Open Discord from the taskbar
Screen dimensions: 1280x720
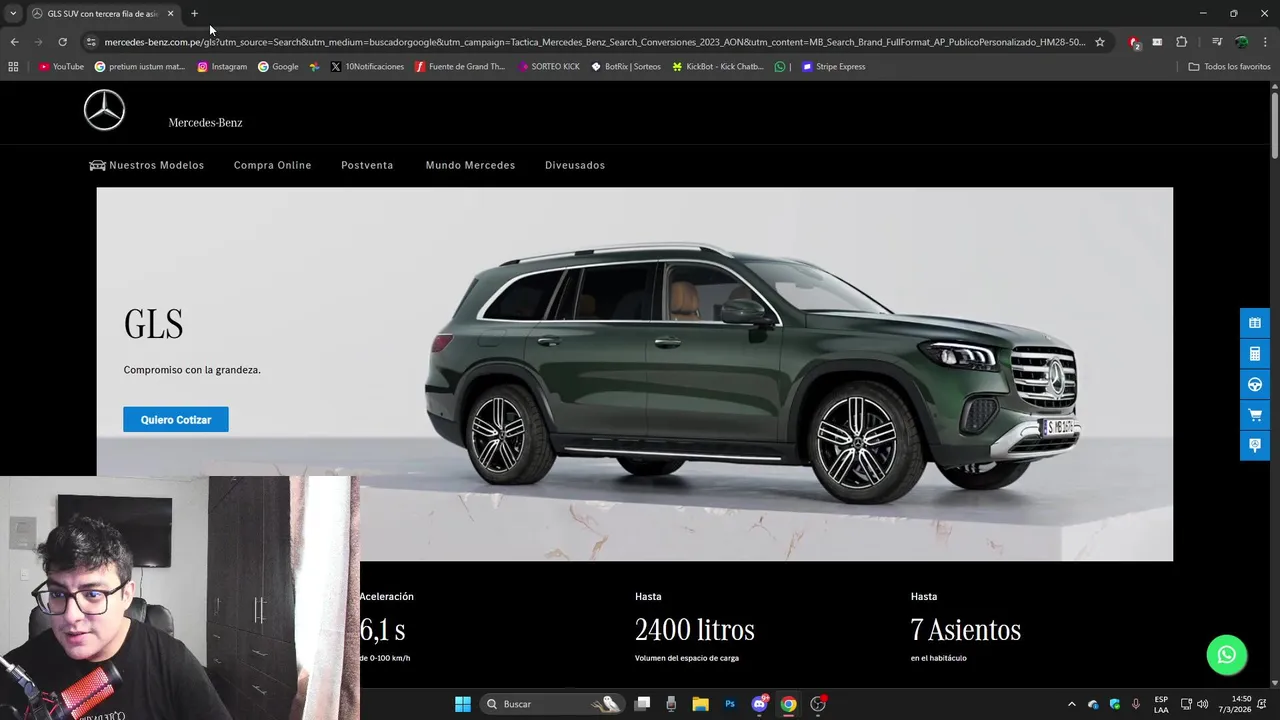coord(759,704)
